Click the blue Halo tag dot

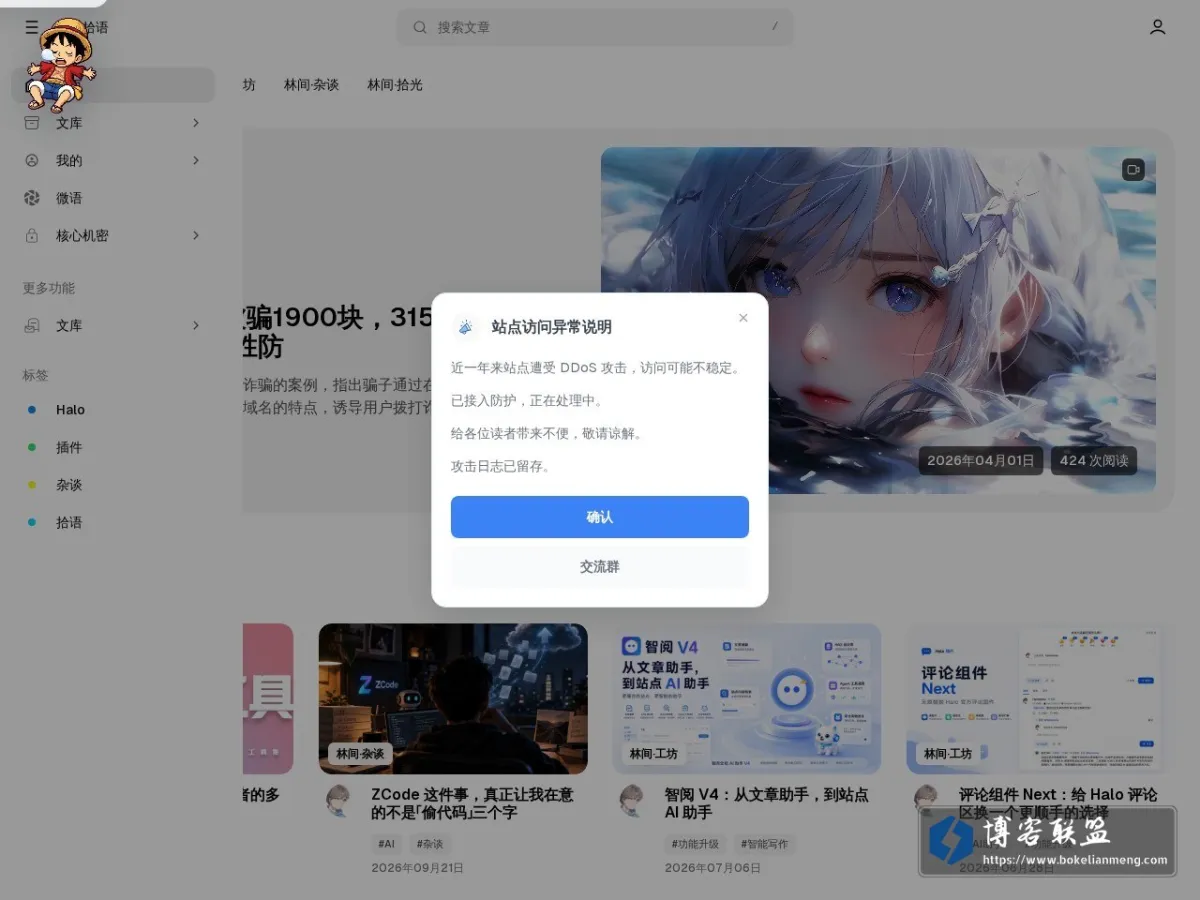pyautogui.click(x=32, y=410)
